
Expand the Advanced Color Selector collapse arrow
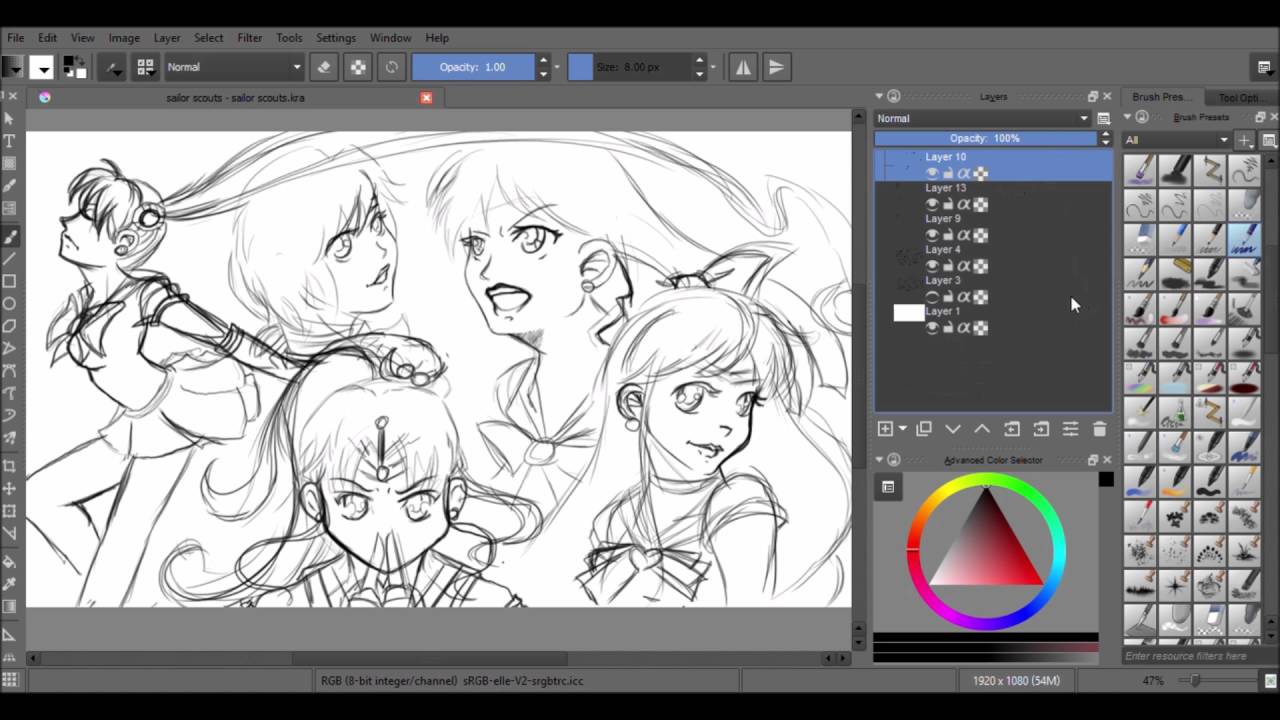[x=880, y=460]
